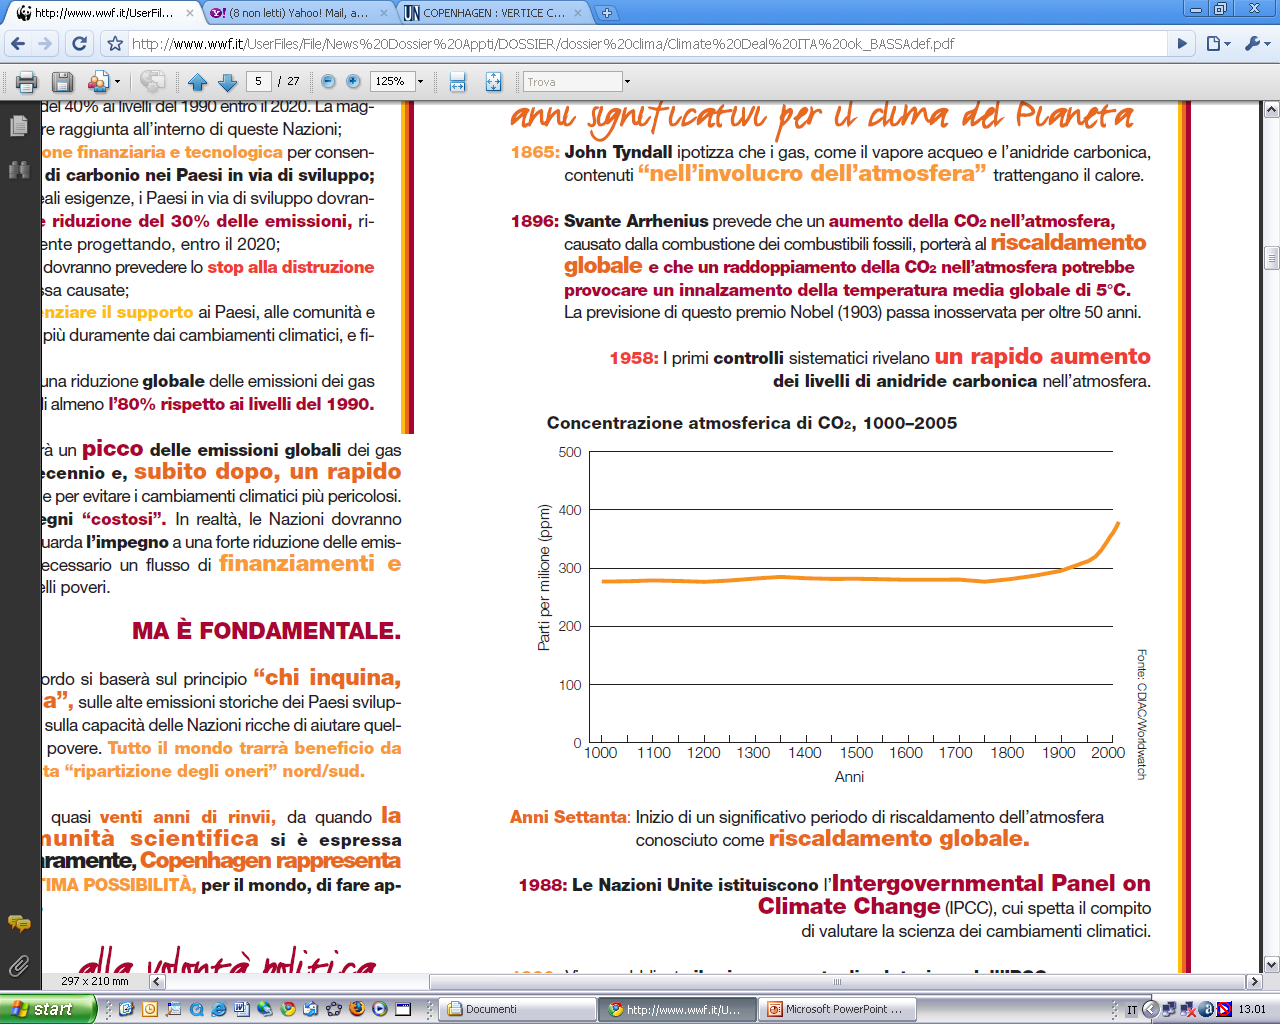1280x1024 pixels.
Task: Open binoculars search panel in sidebar
Action: (19, 170)
